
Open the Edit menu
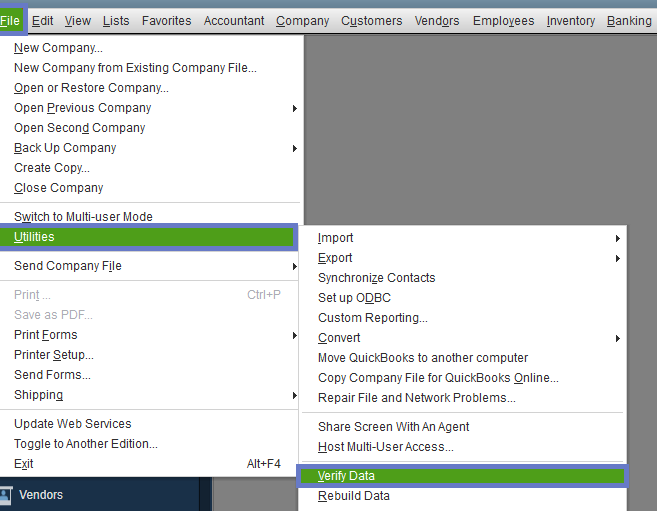tap(42, 21)
